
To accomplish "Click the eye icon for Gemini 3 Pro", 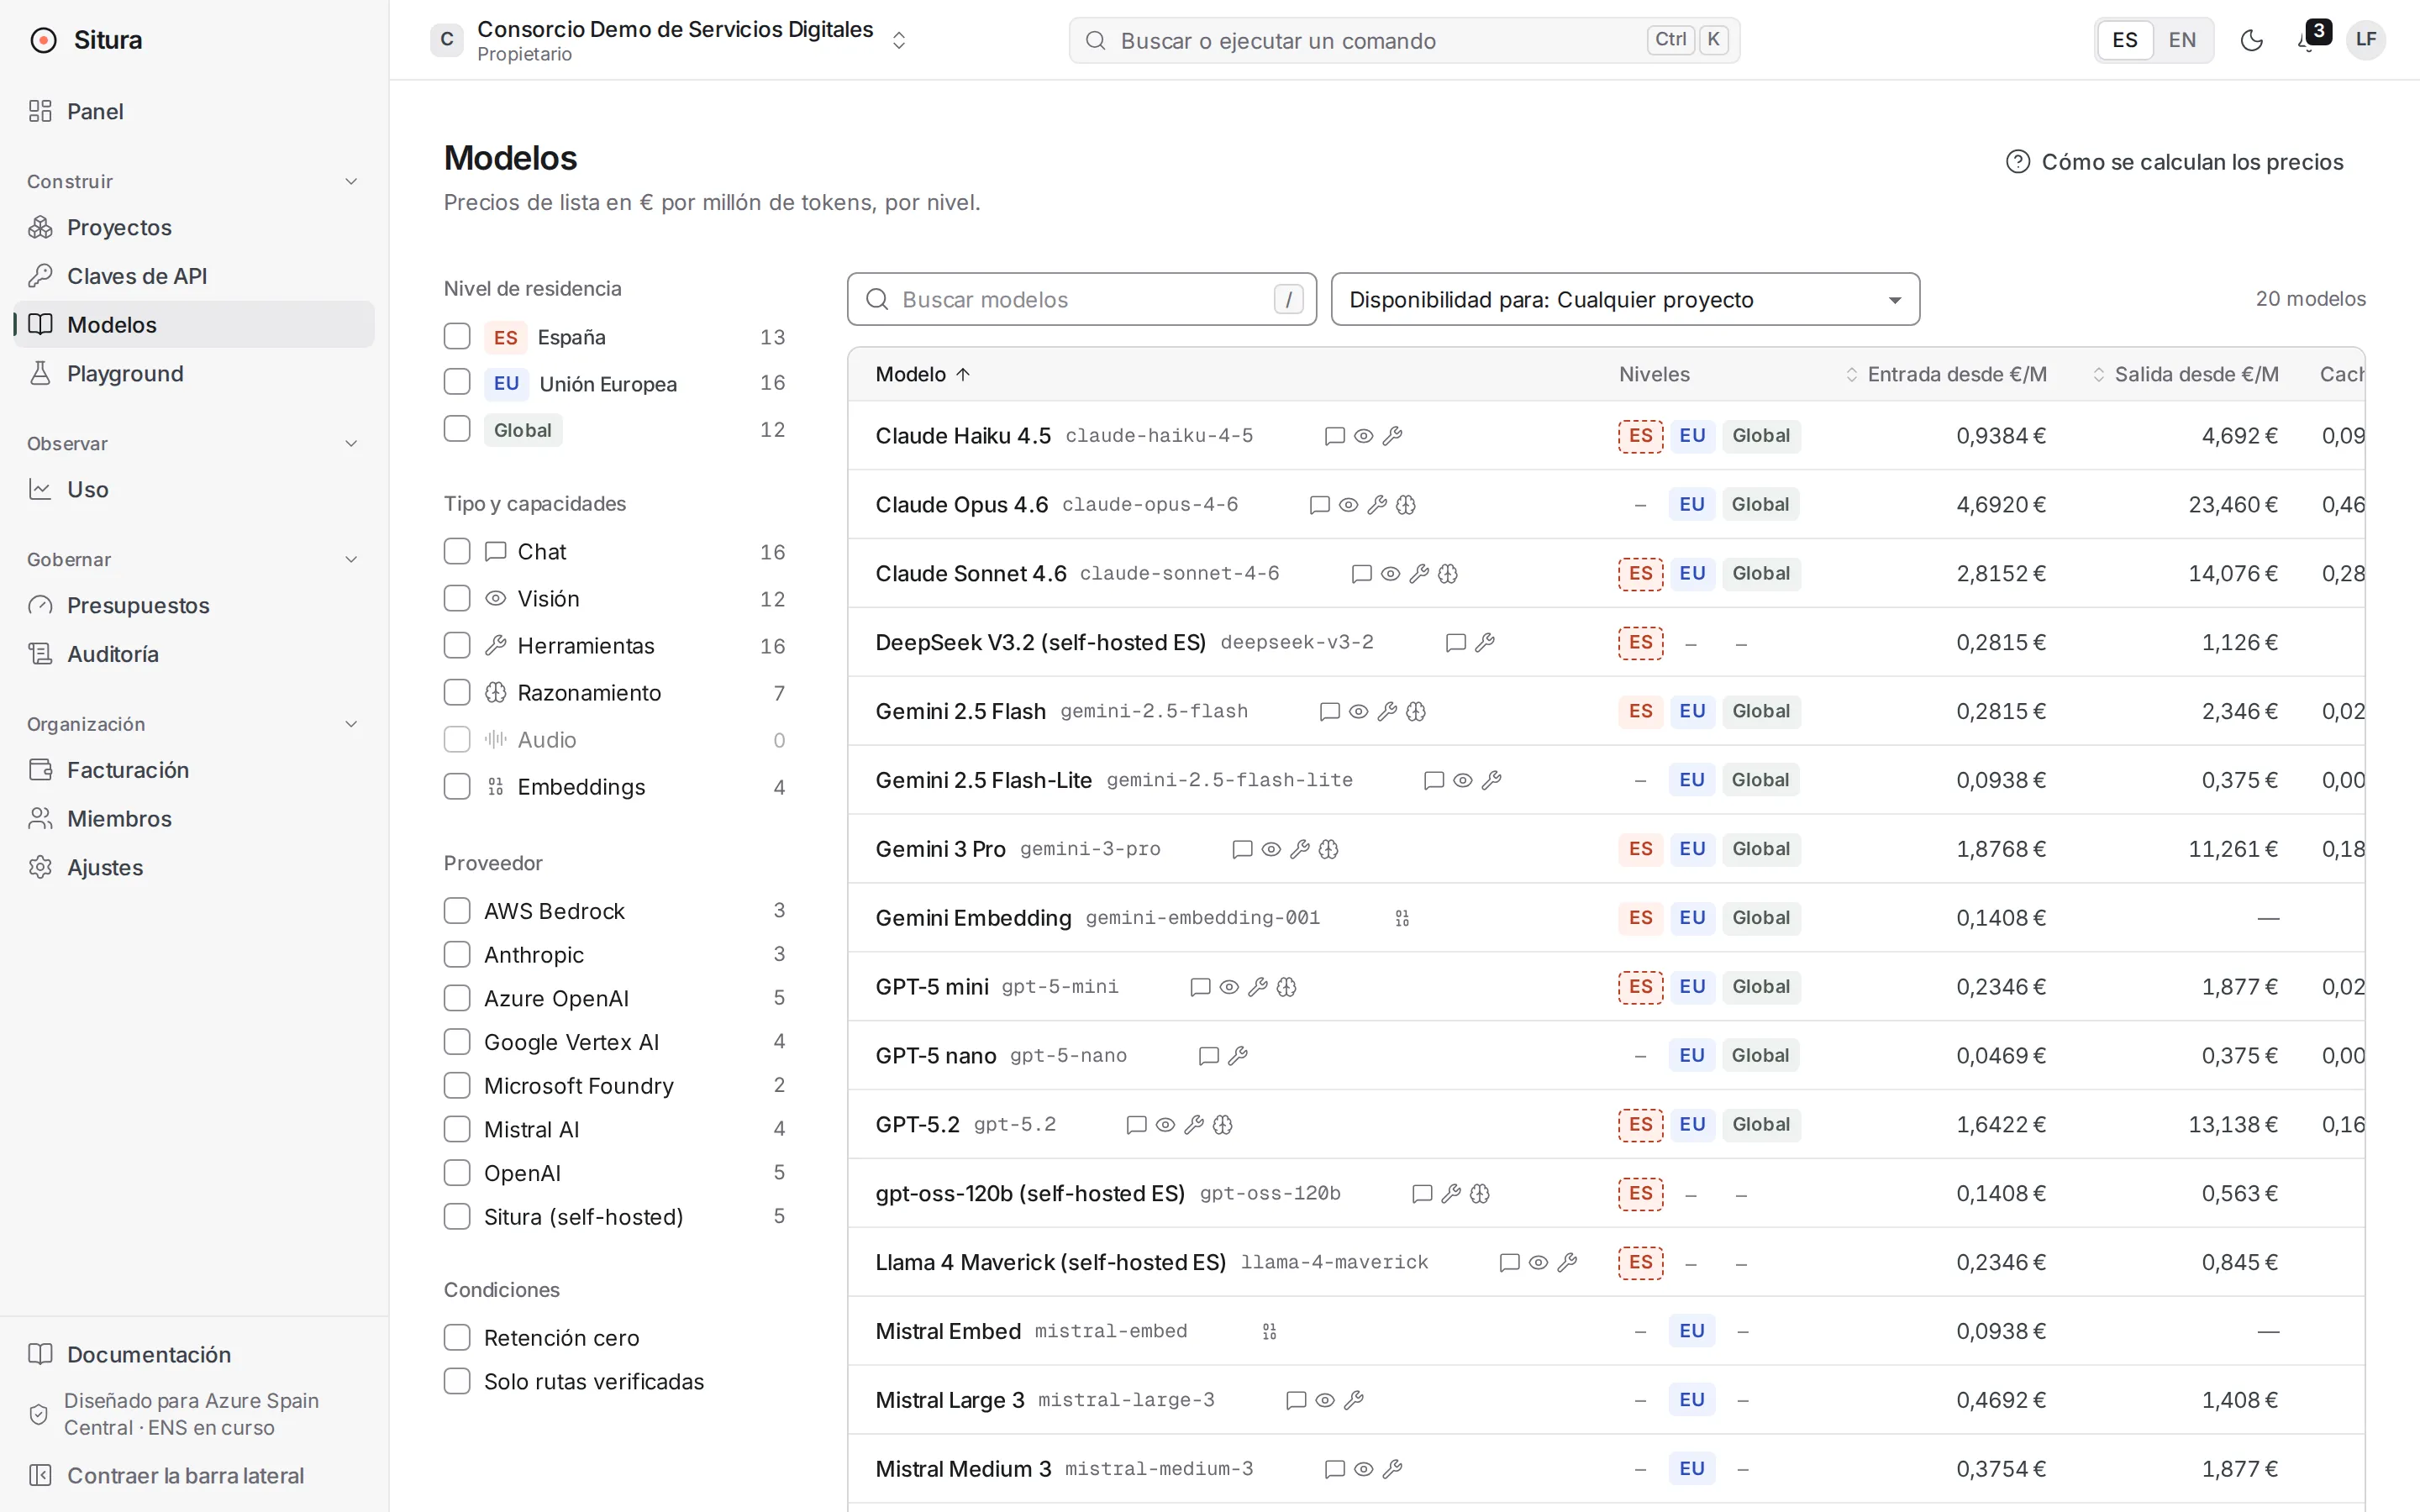I will 1271,849.
